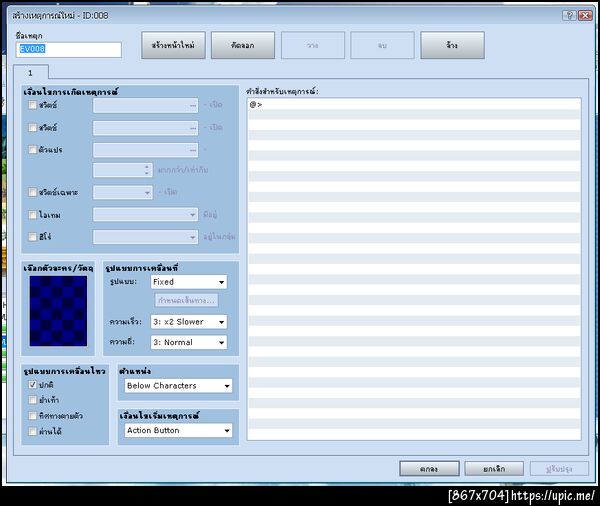Open the frequency dropdown showing 3: Normal

[189, 342]
